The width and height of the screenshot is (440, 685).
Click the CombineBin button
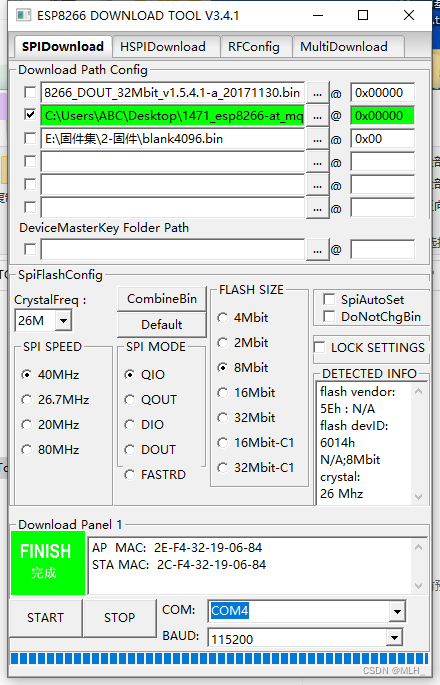coord(162,299)
